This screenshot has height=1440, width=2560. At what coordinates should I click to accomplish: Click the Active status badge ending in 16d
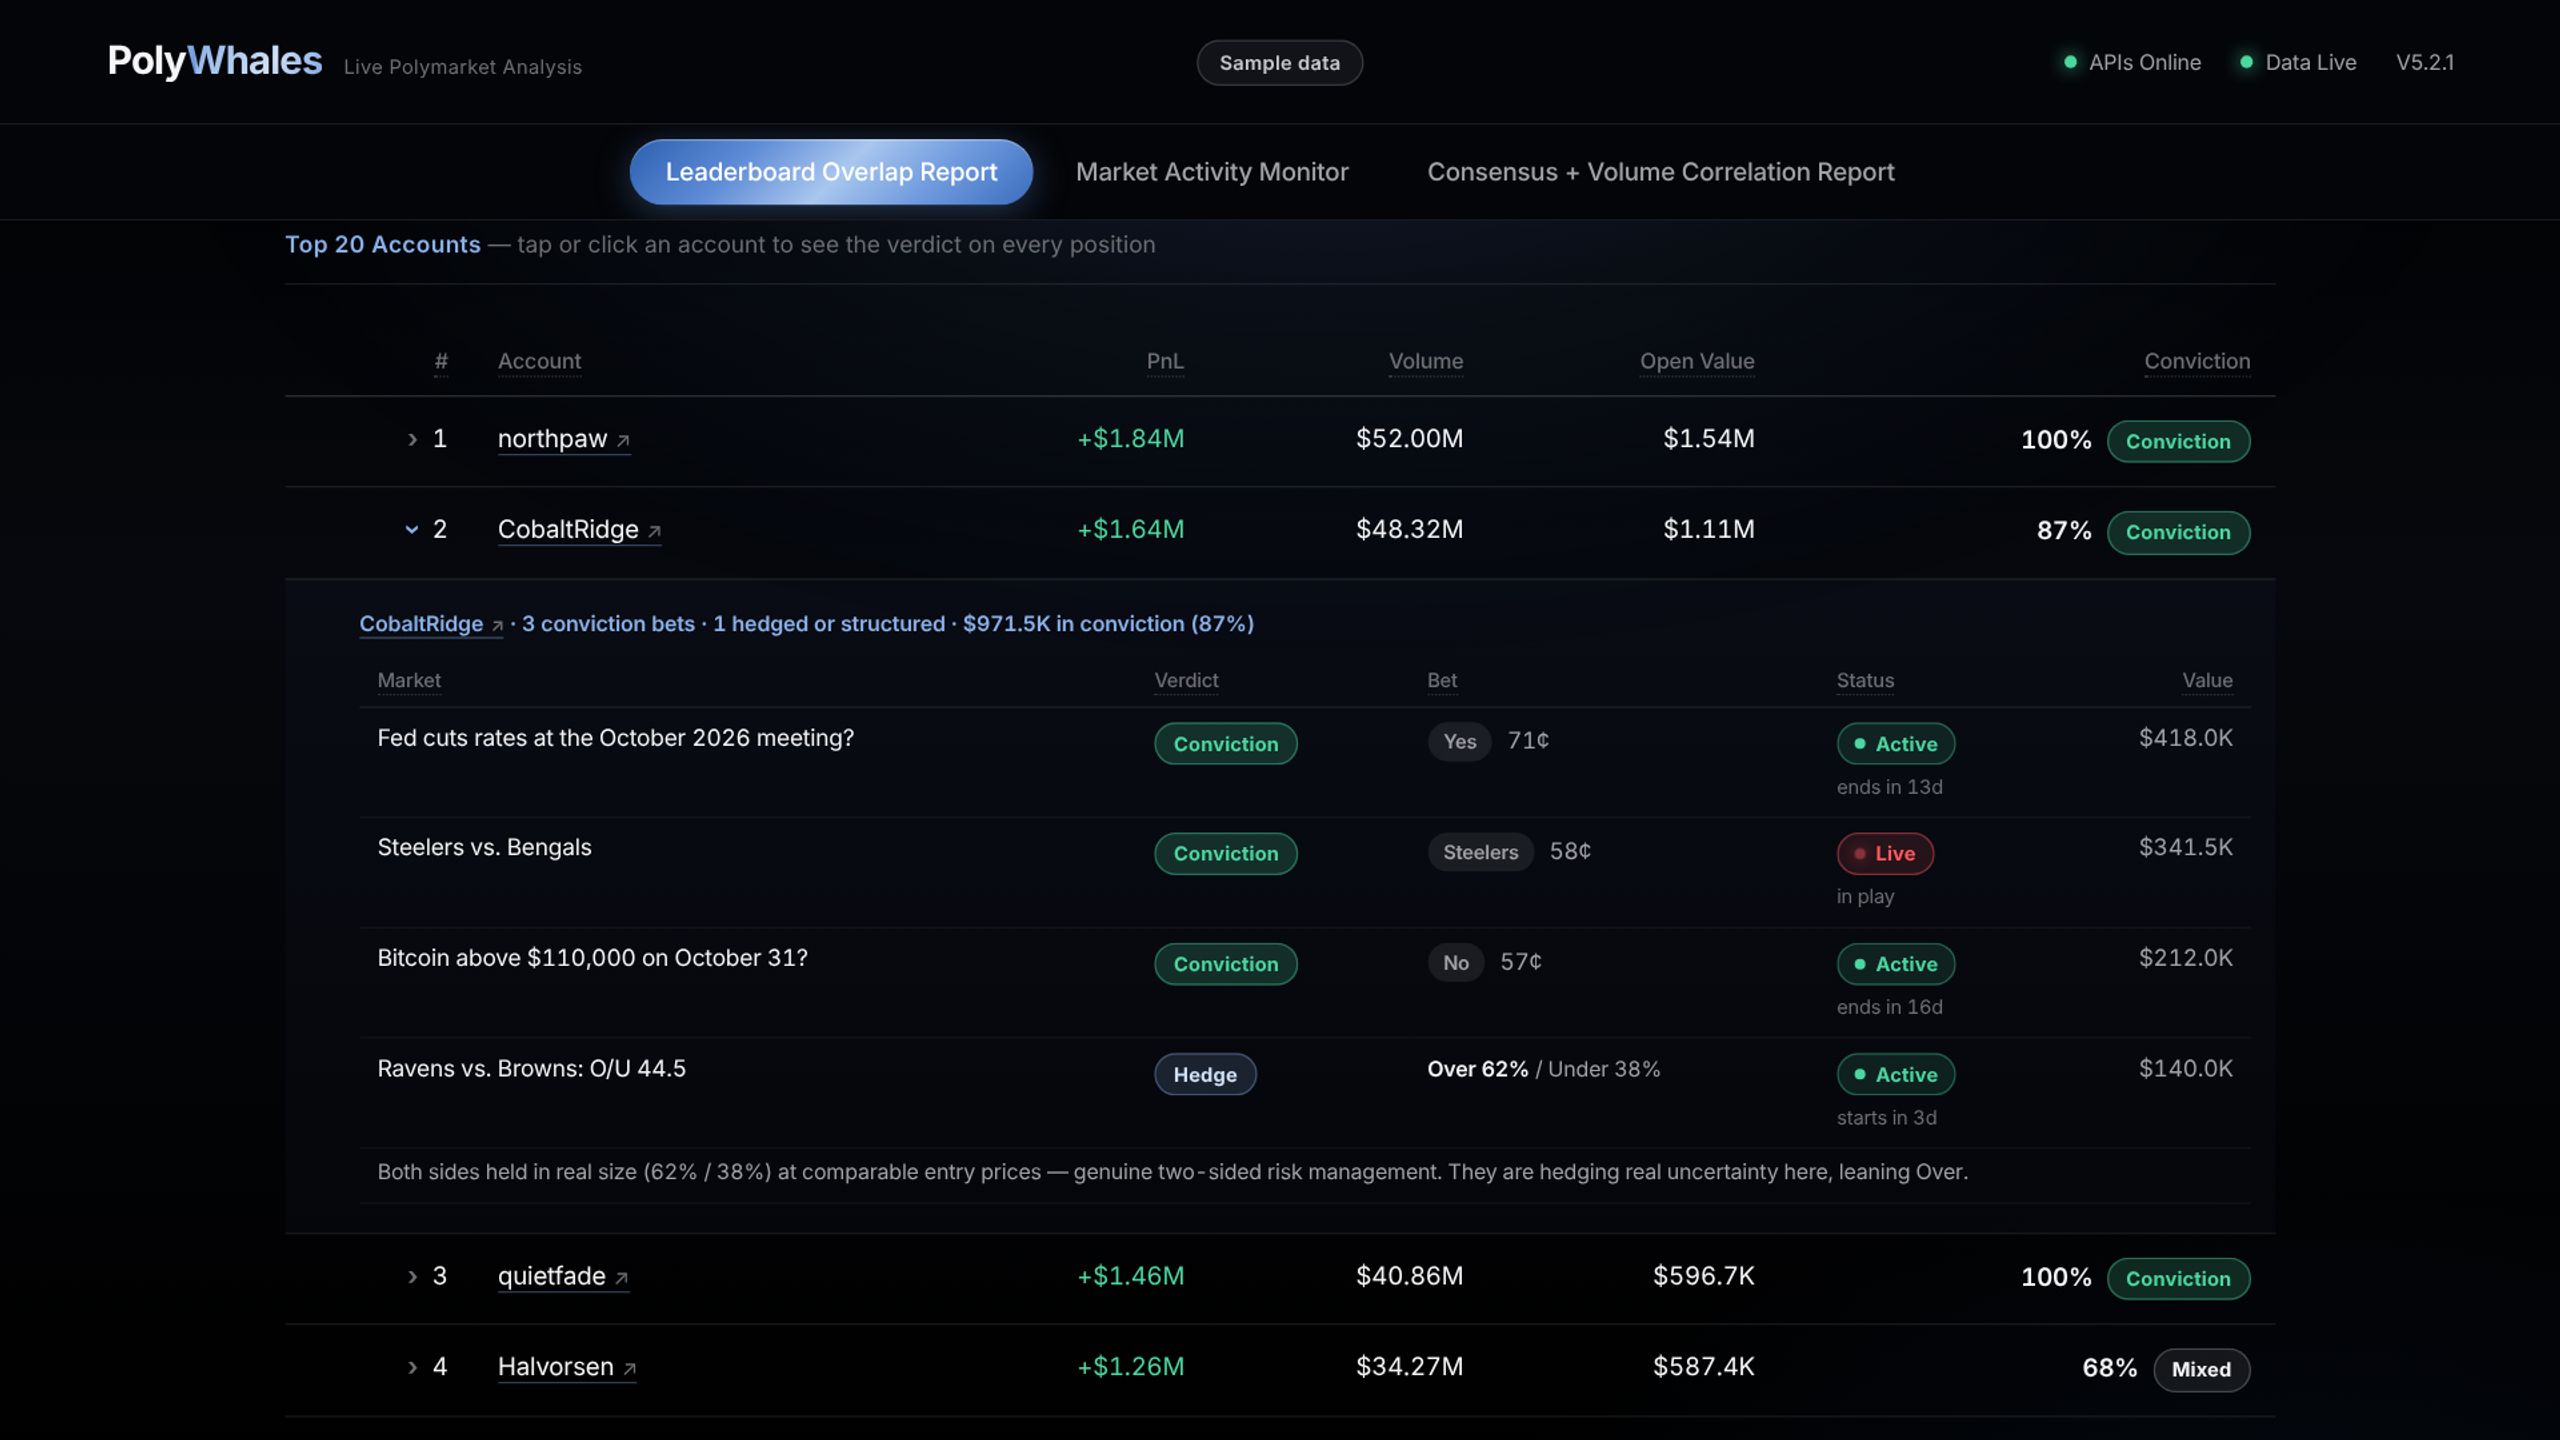click(x=1896, y=965)
